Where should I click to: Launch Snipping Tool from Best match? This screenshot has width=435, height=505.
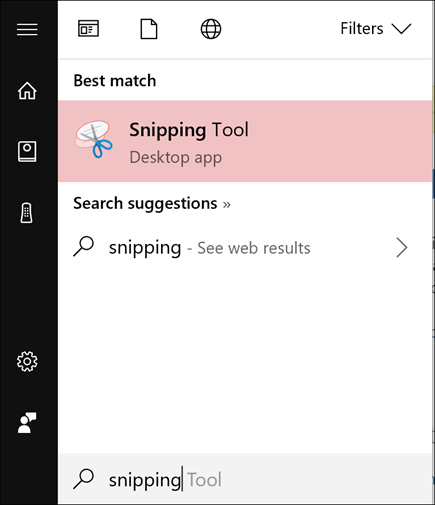tap(245, 141)
